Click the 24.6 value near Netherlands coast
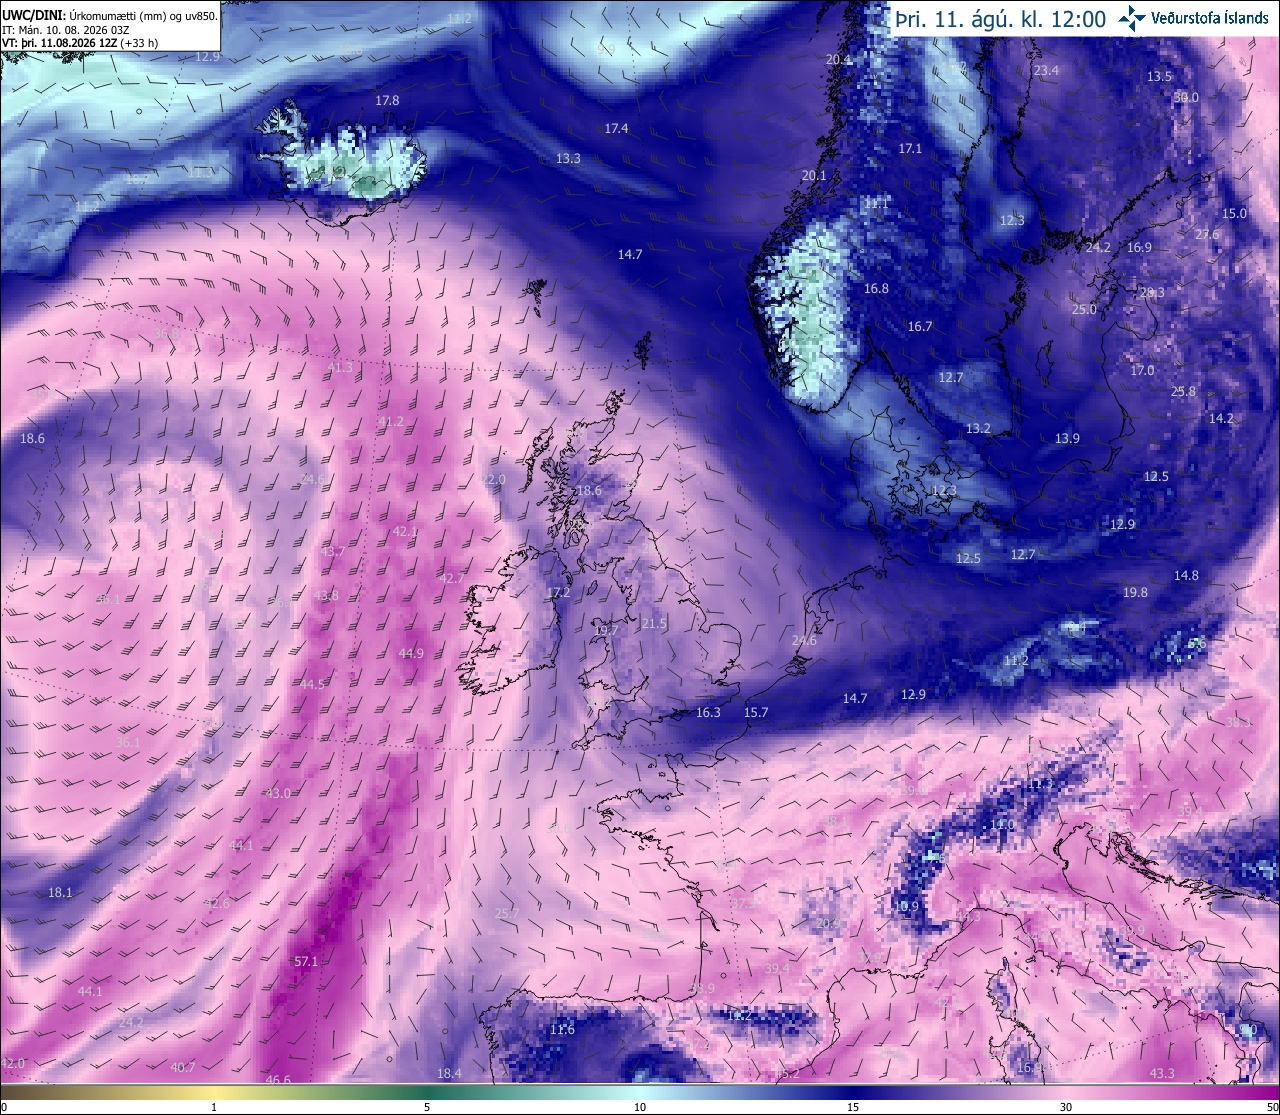 pos(804,640)
